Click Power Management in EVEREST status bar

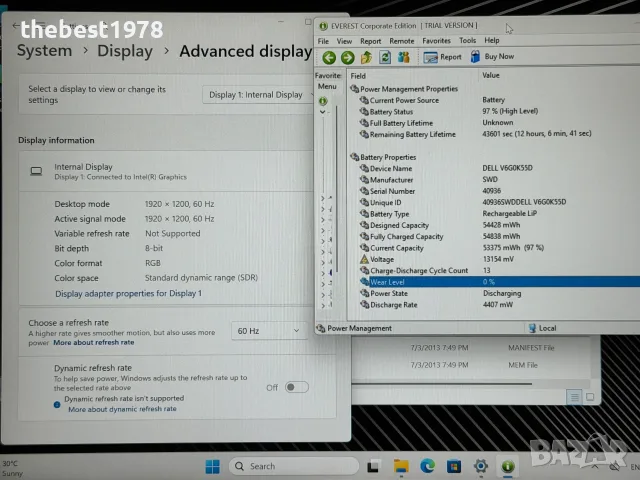pos(354,328)
